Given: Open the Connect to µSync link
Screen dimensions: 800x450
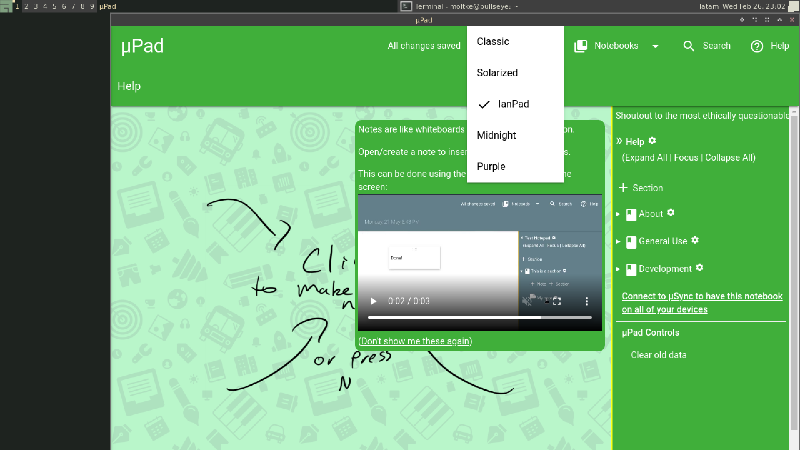Looking at the screenshot, I should point(702,303).
